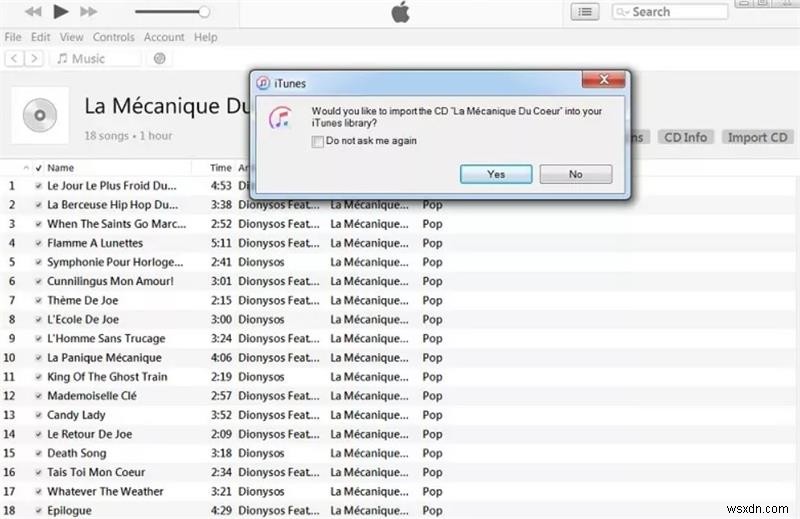
Task: Open the Edit menu
Action: click(40, 37)
